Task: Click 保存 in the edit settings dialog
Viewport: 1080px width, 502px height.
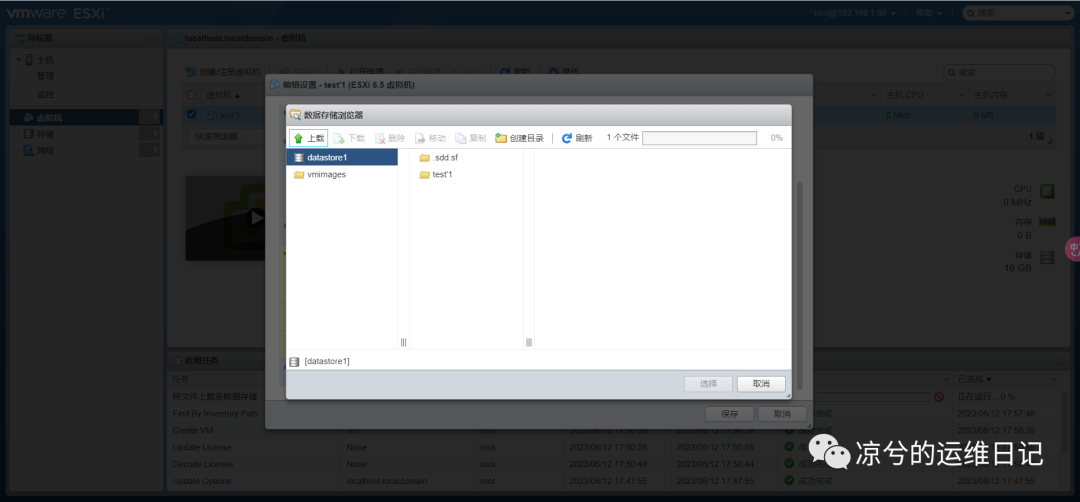Action: (x=729, y=414)
